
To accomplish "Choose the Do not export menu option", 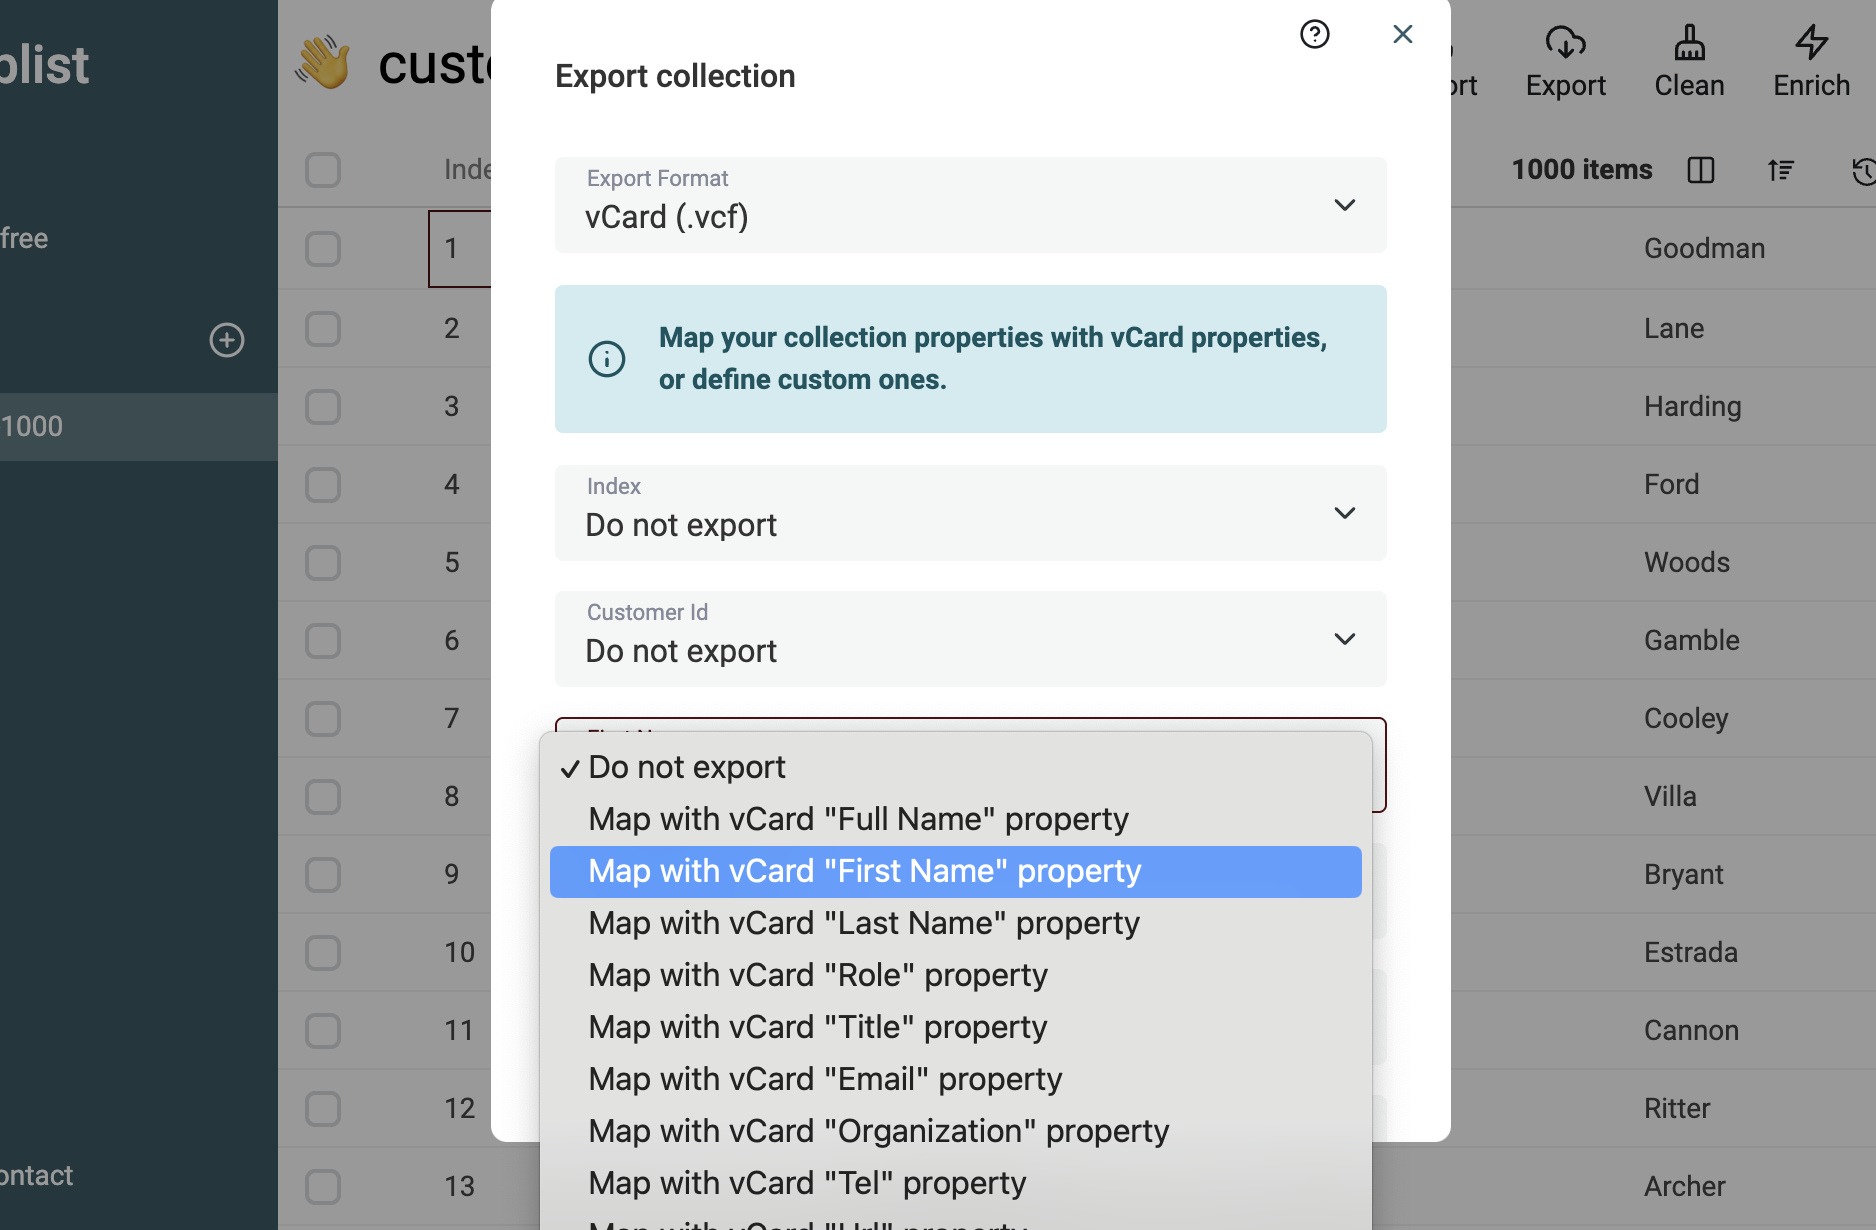I will coord(687,766).
